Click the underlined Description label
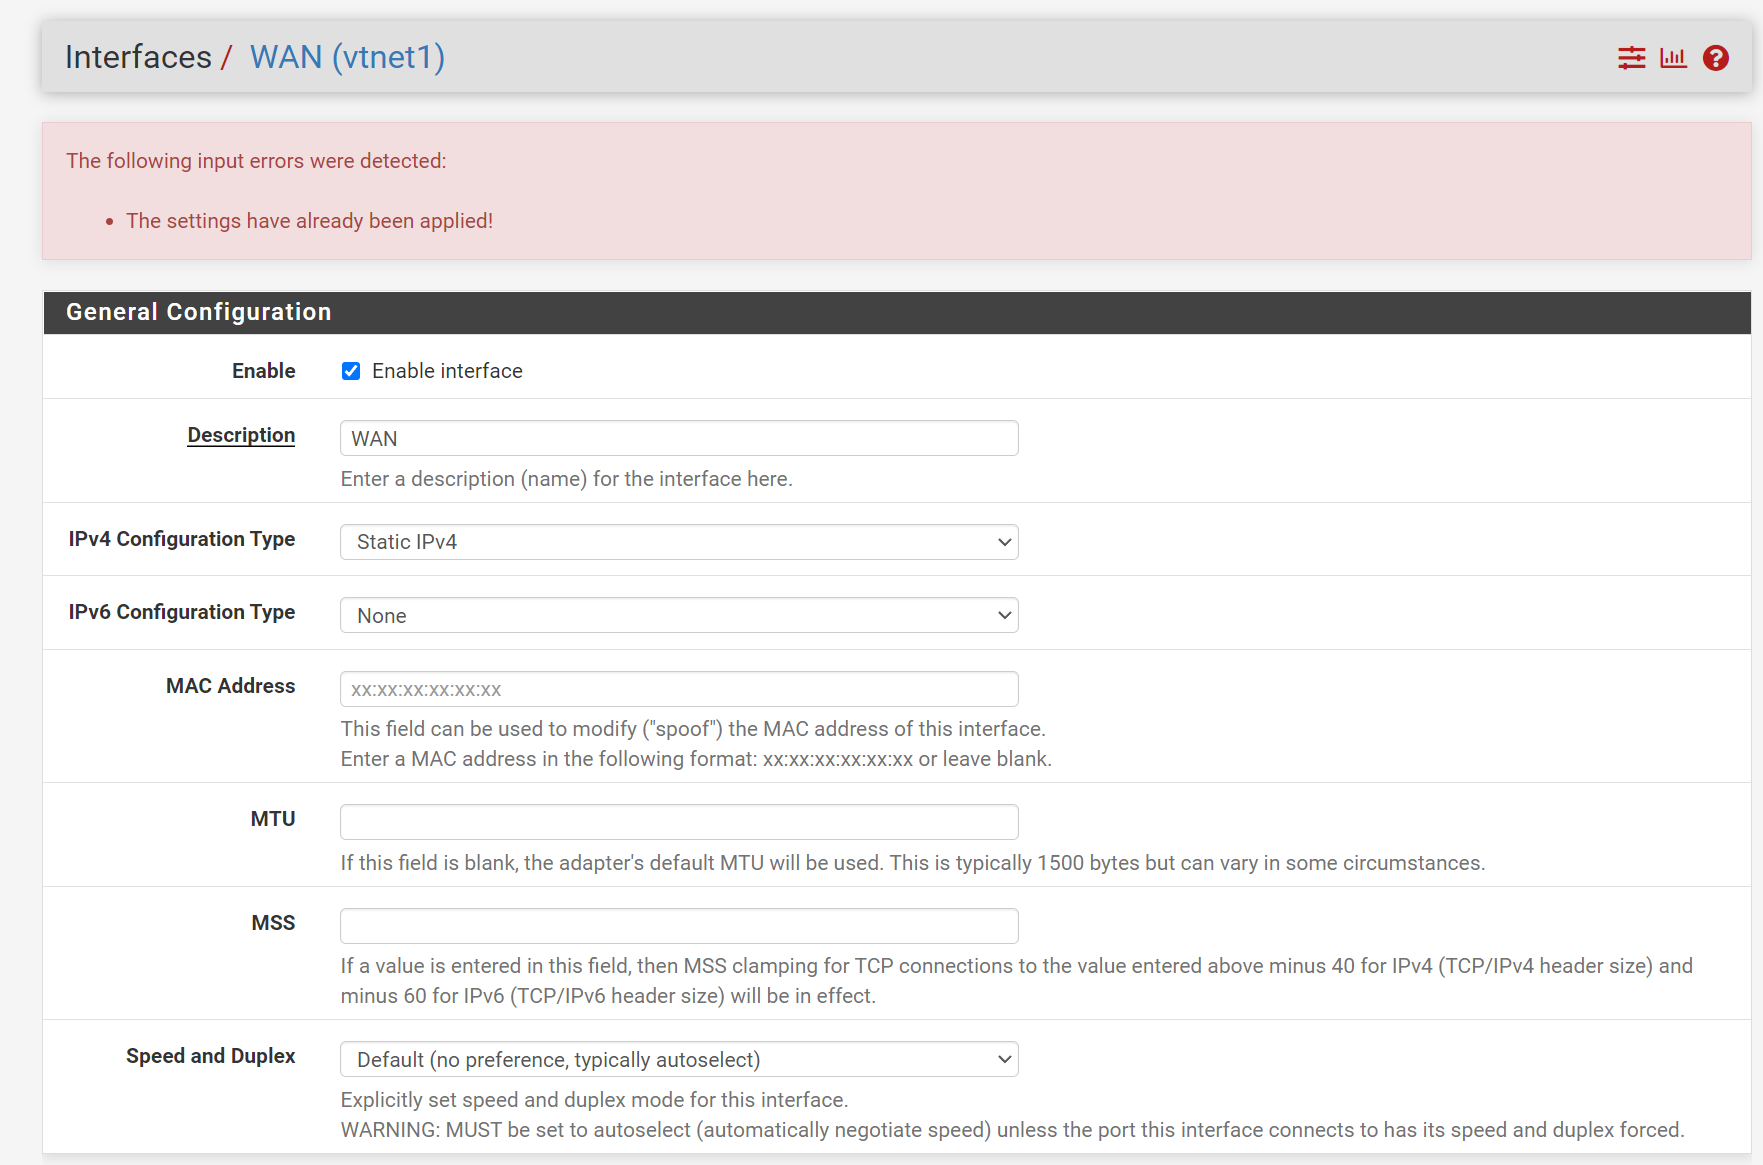 241,435
